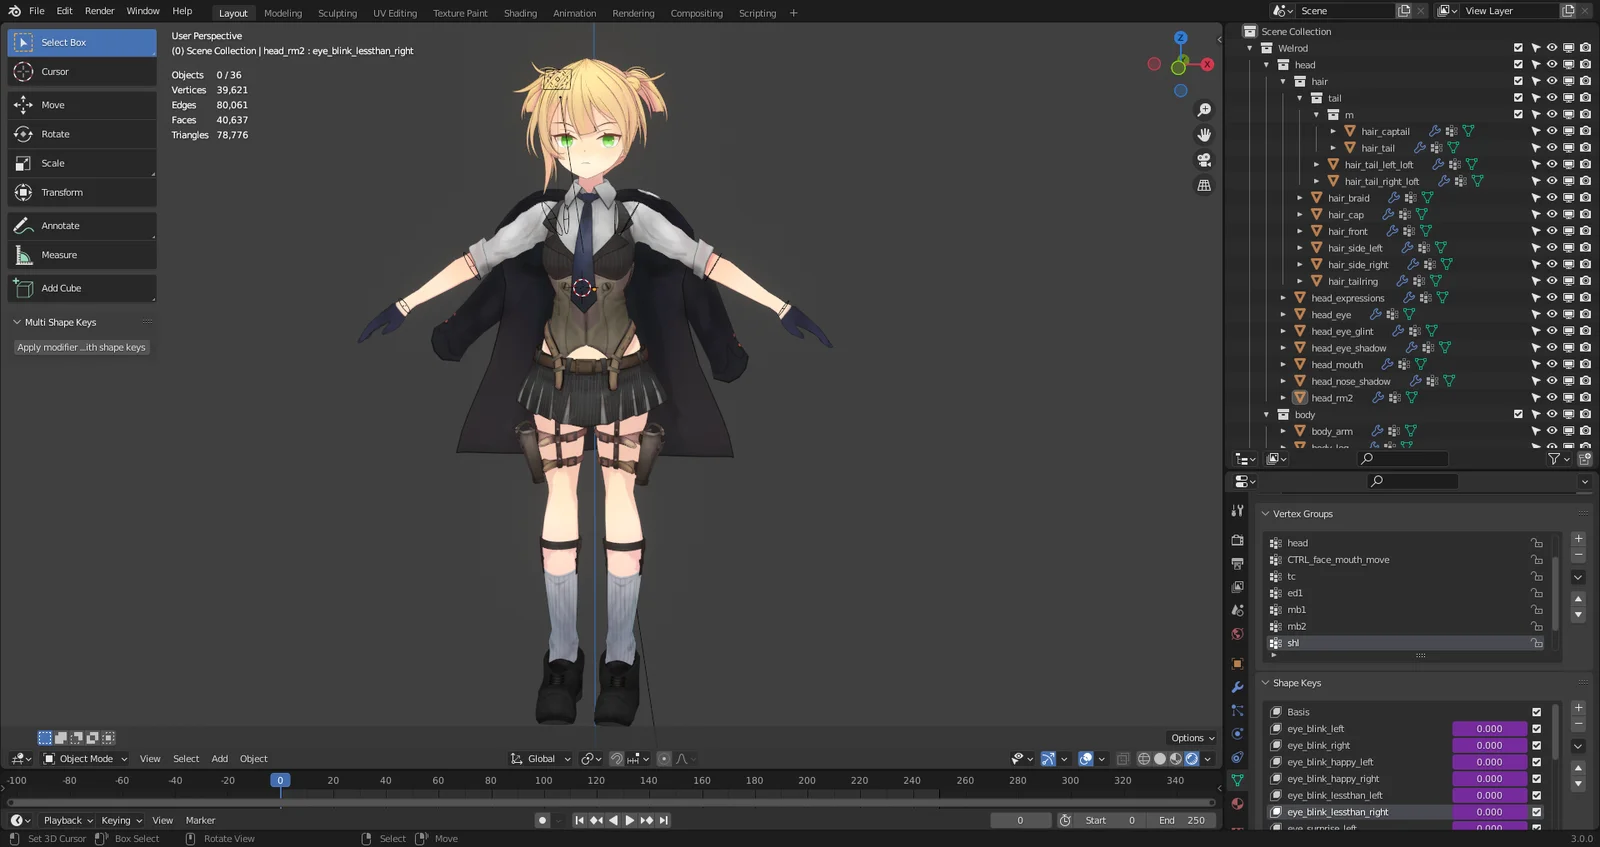Play the timeline animation
The image size is (1600, 847).
coord(629,820)
